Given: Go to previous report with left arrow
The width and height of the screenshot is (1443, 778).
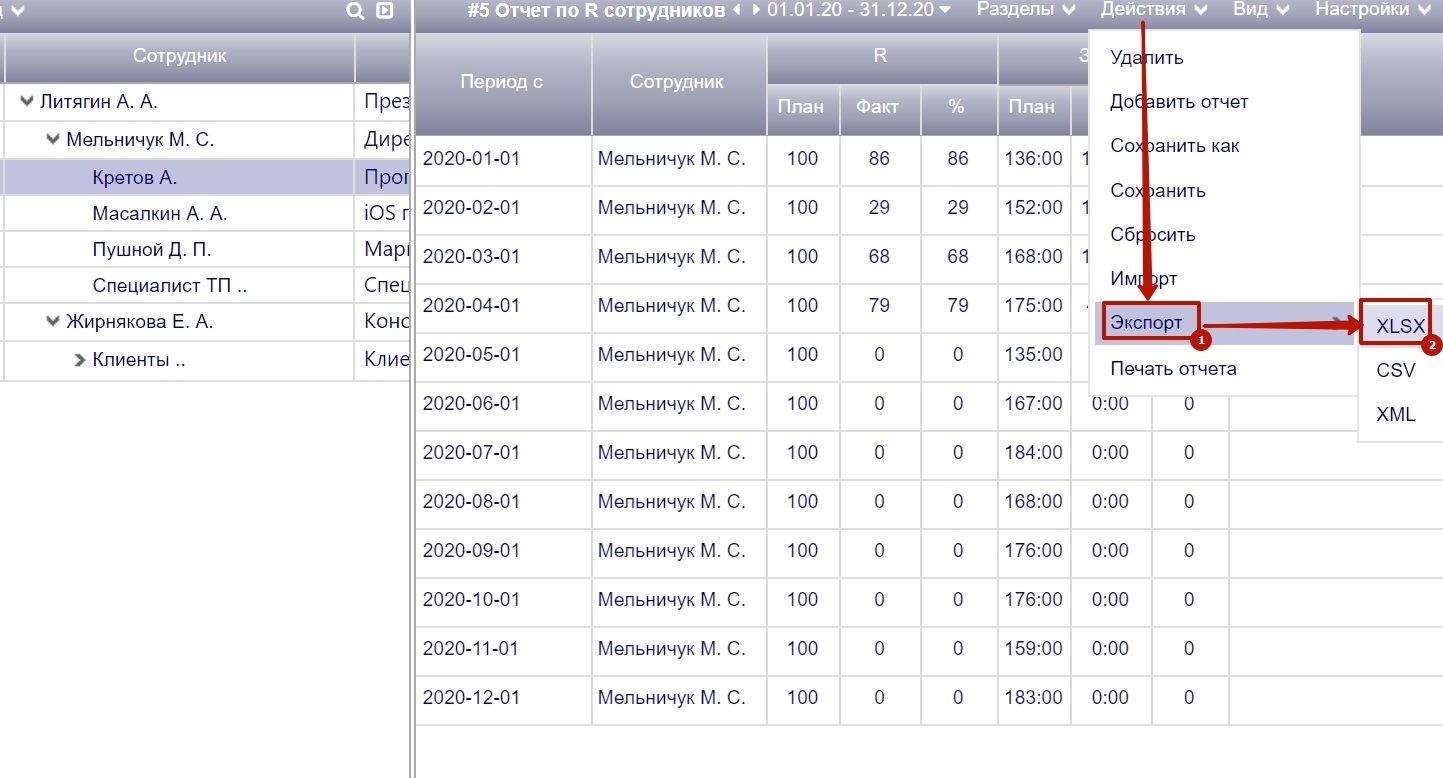Looking at the screenshot, I should coord(737,10).
